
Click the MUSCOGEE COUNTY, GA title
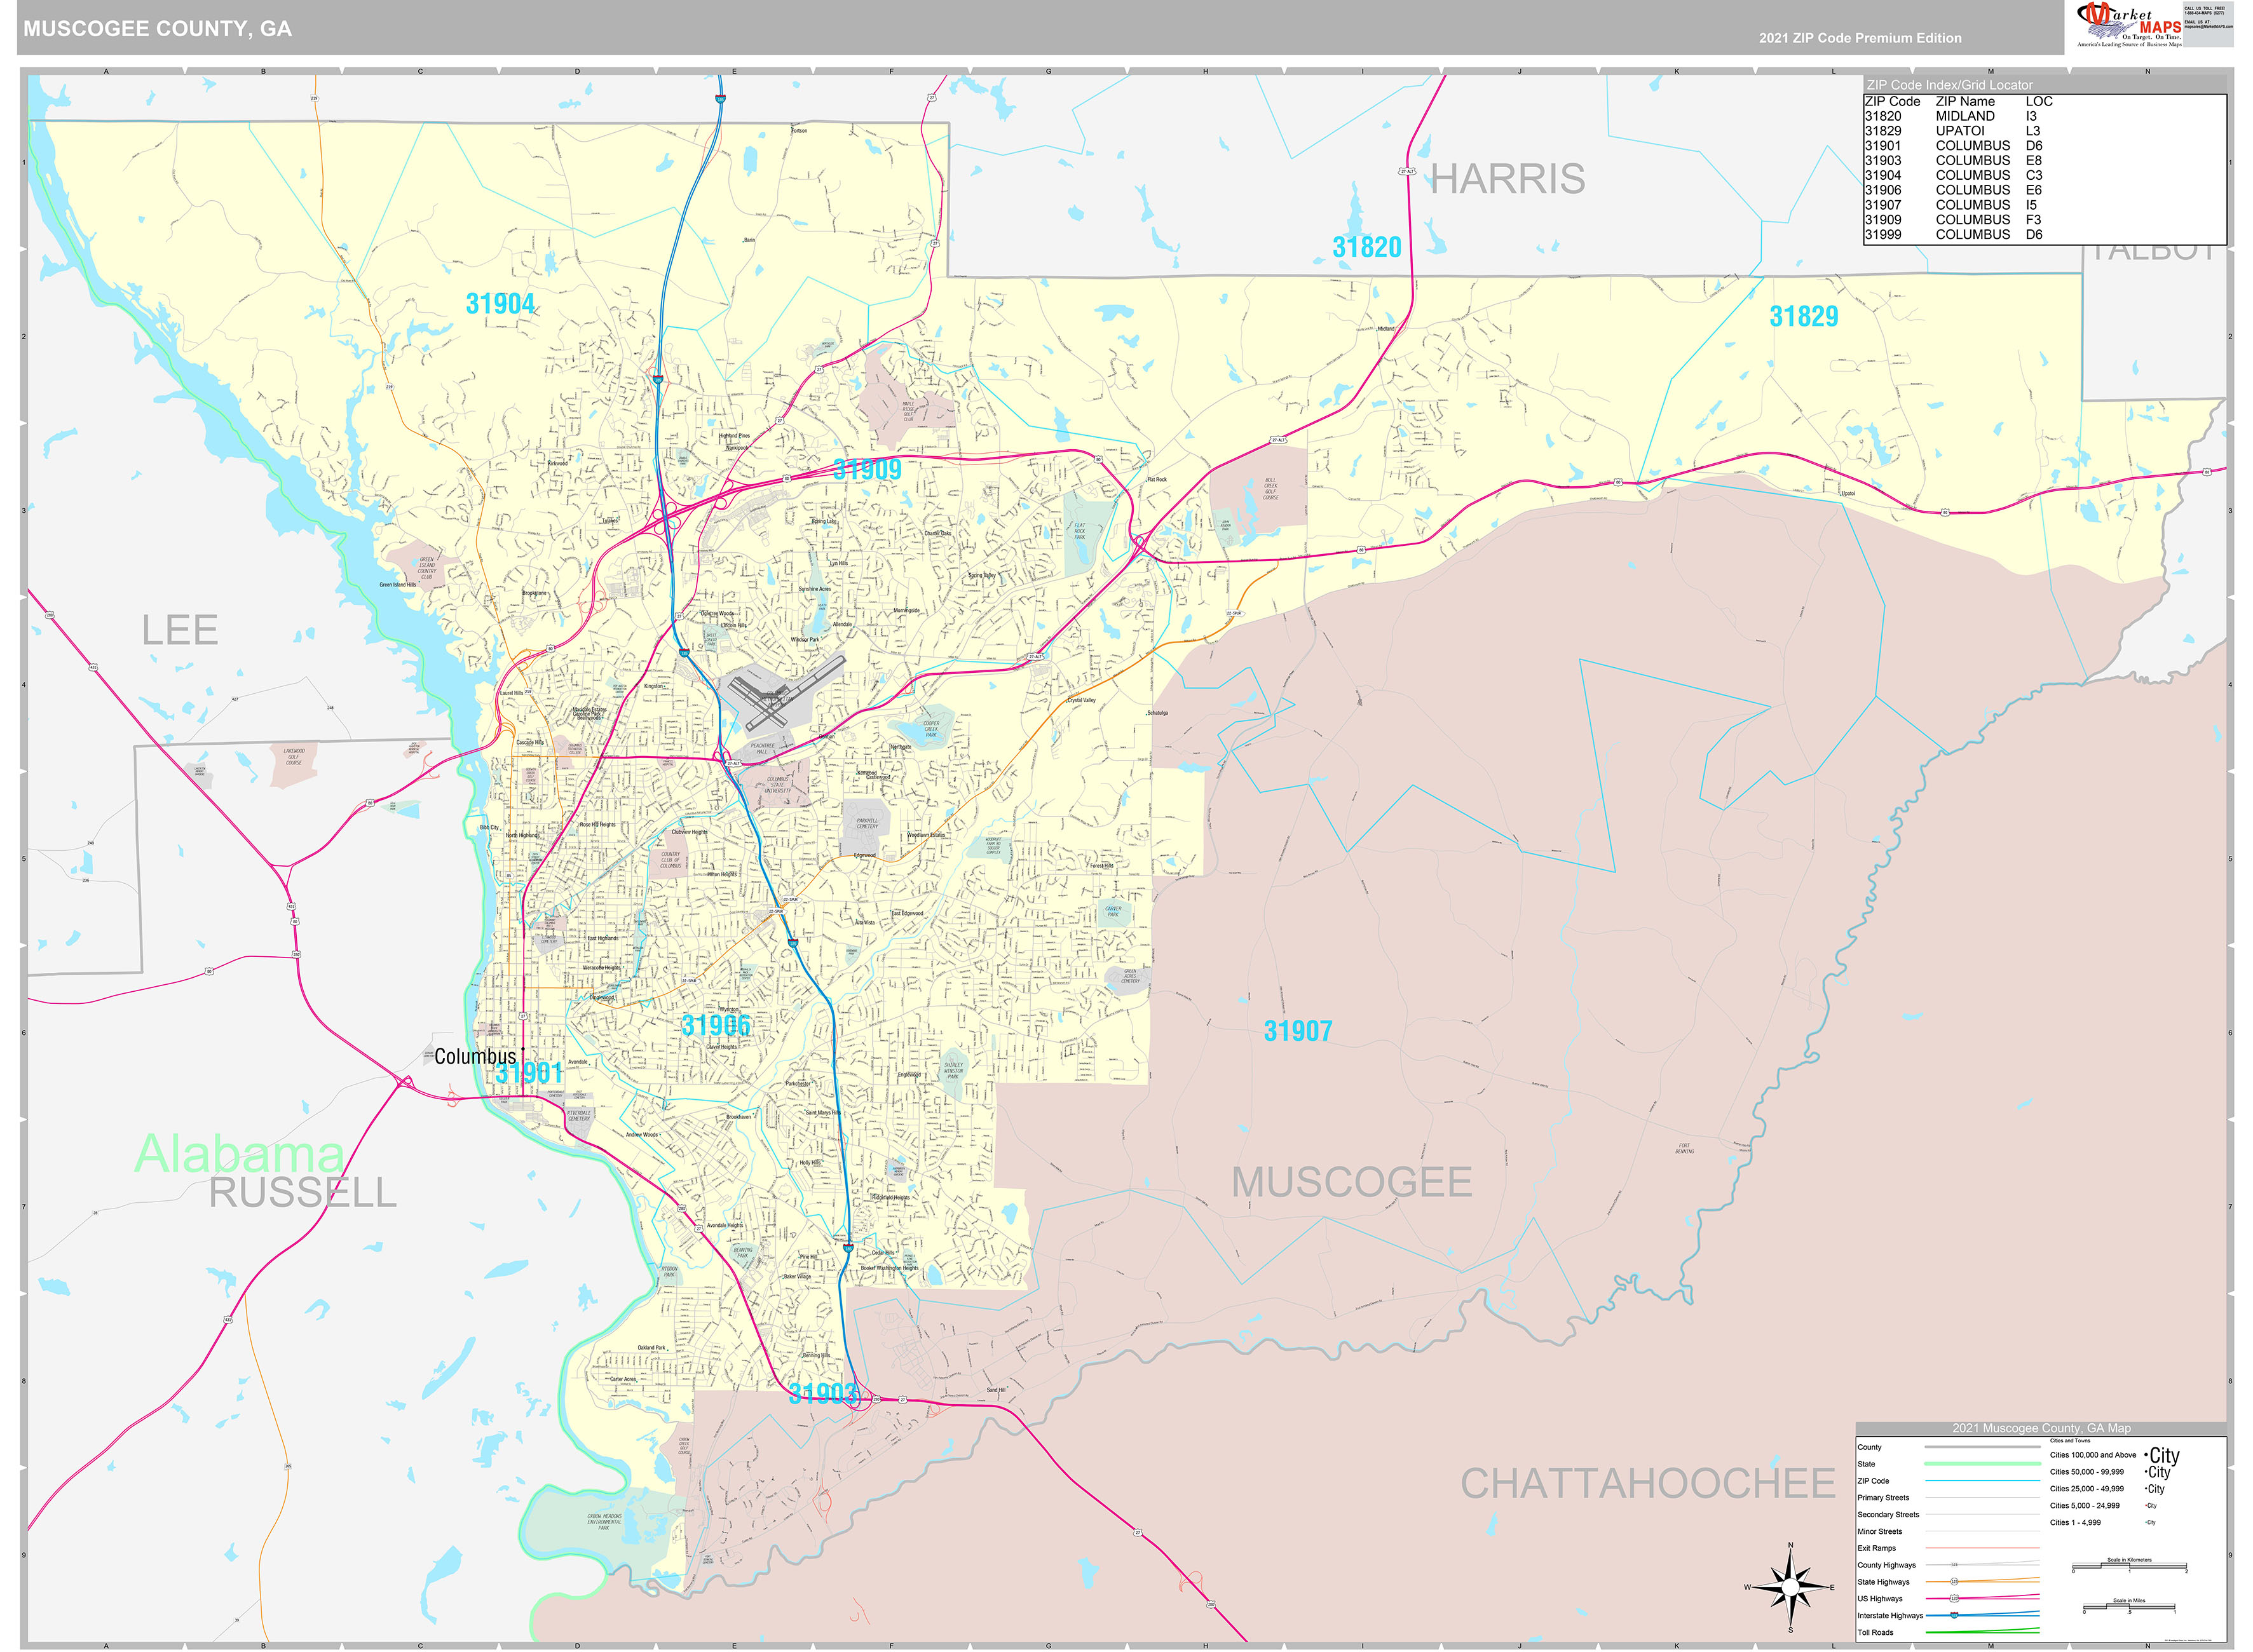tap(158, 29)
